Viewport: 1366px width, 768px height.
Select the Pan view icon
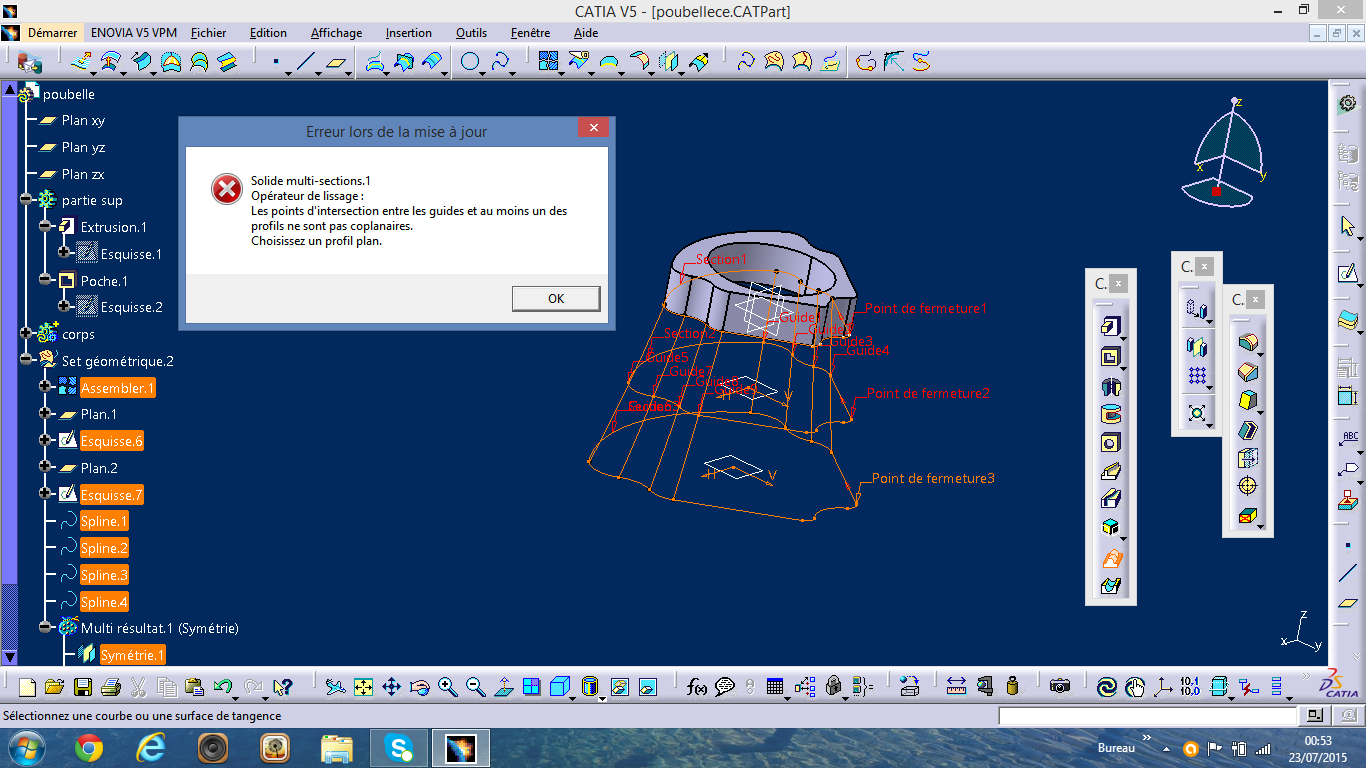391,687
